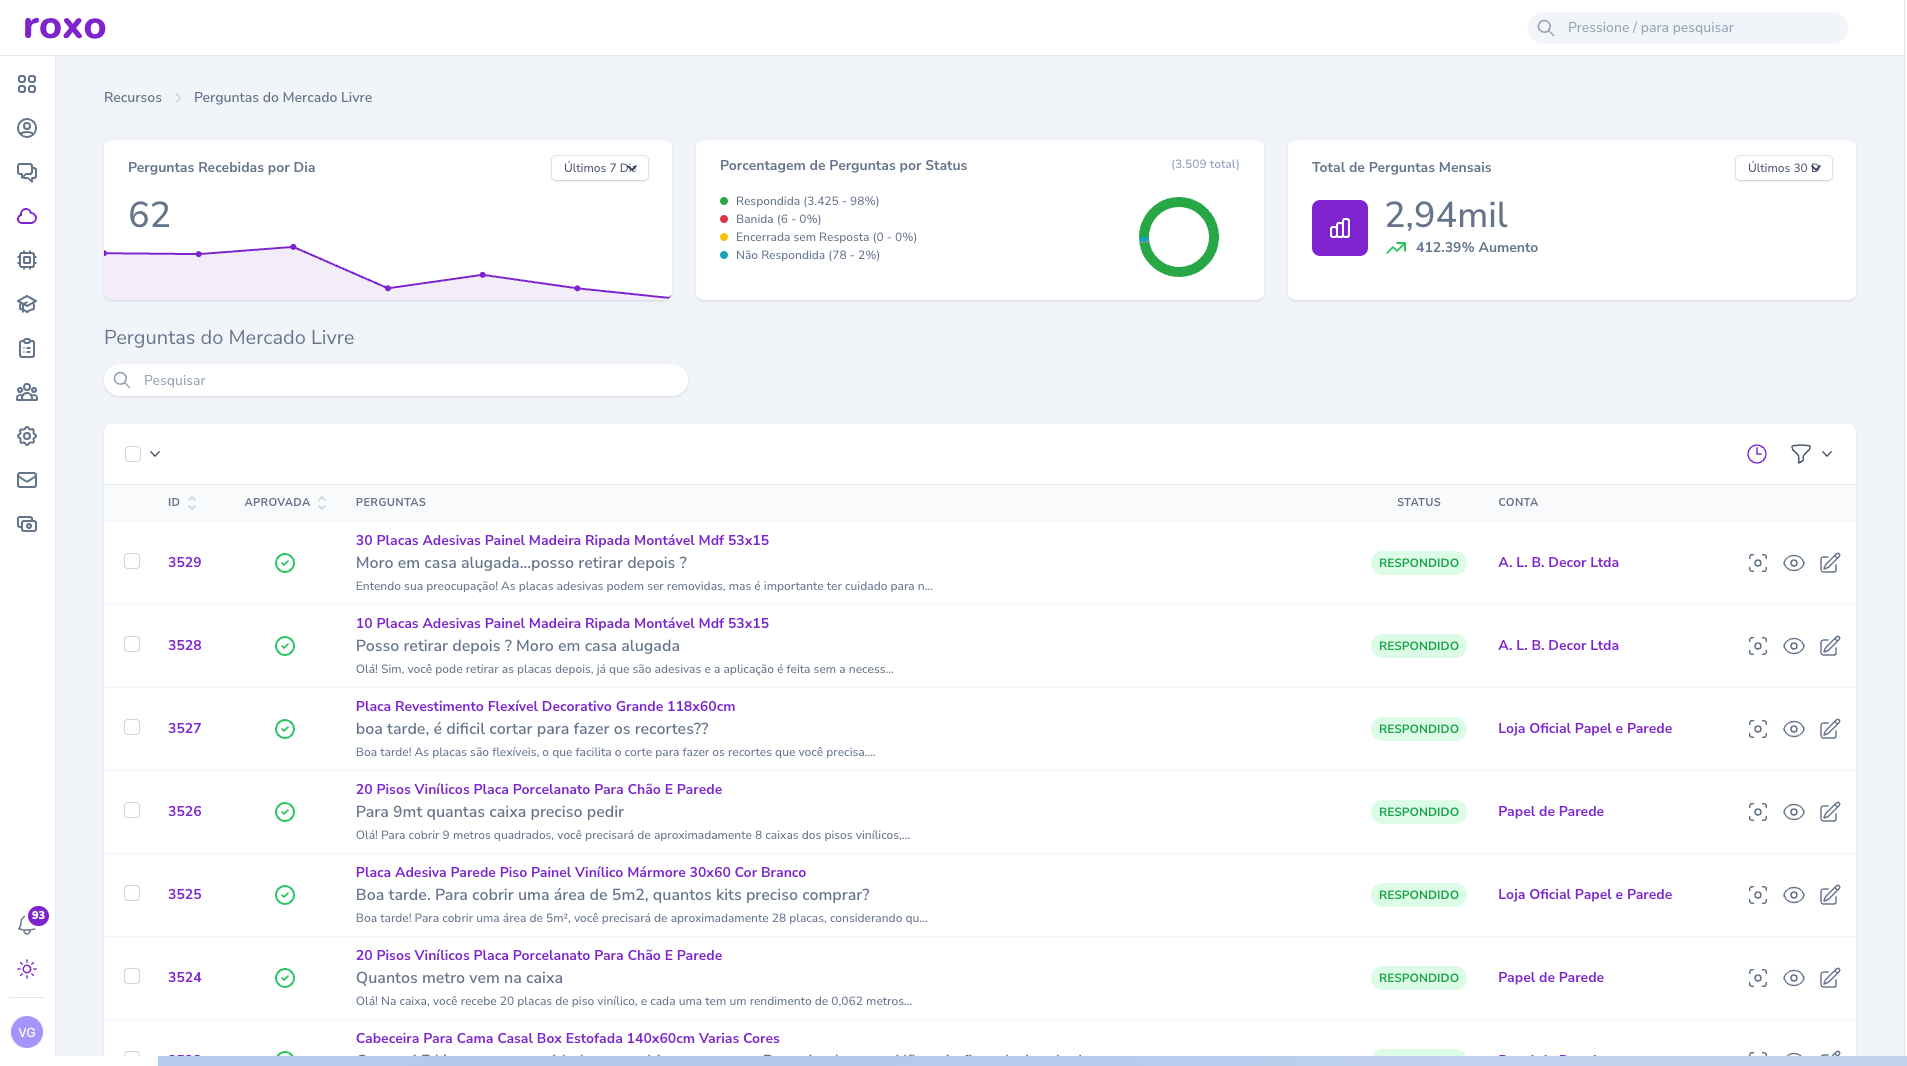Click edit icon for question 3529
Viewport: 1907px width, 1066px height.
point(1830,563)
